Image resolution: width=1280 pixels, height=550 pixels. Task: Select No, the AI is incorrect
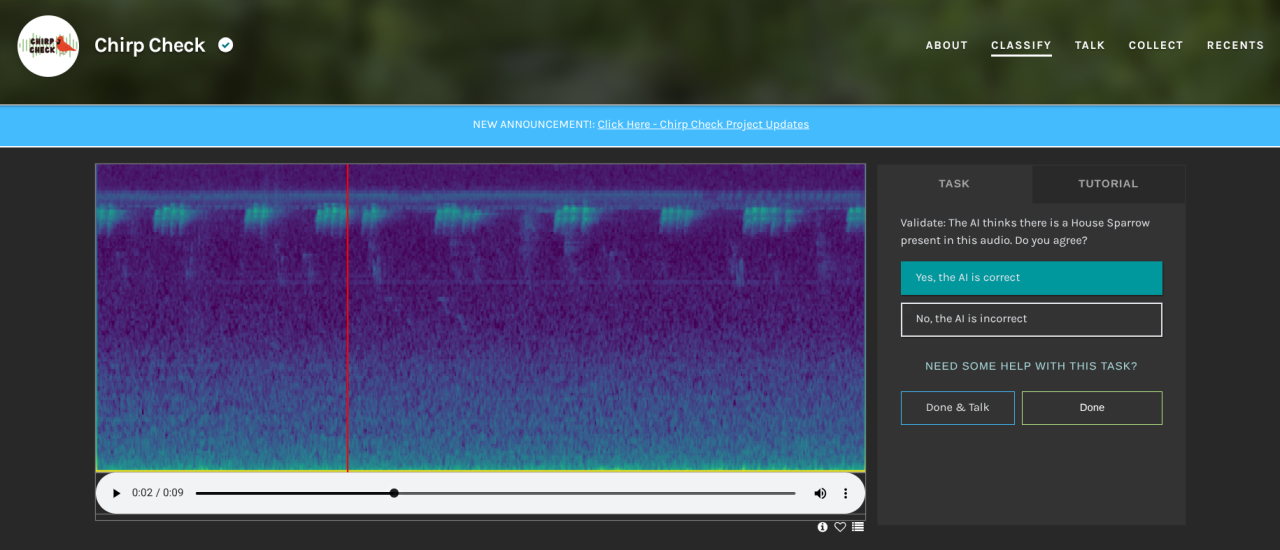click(1031, 319)
